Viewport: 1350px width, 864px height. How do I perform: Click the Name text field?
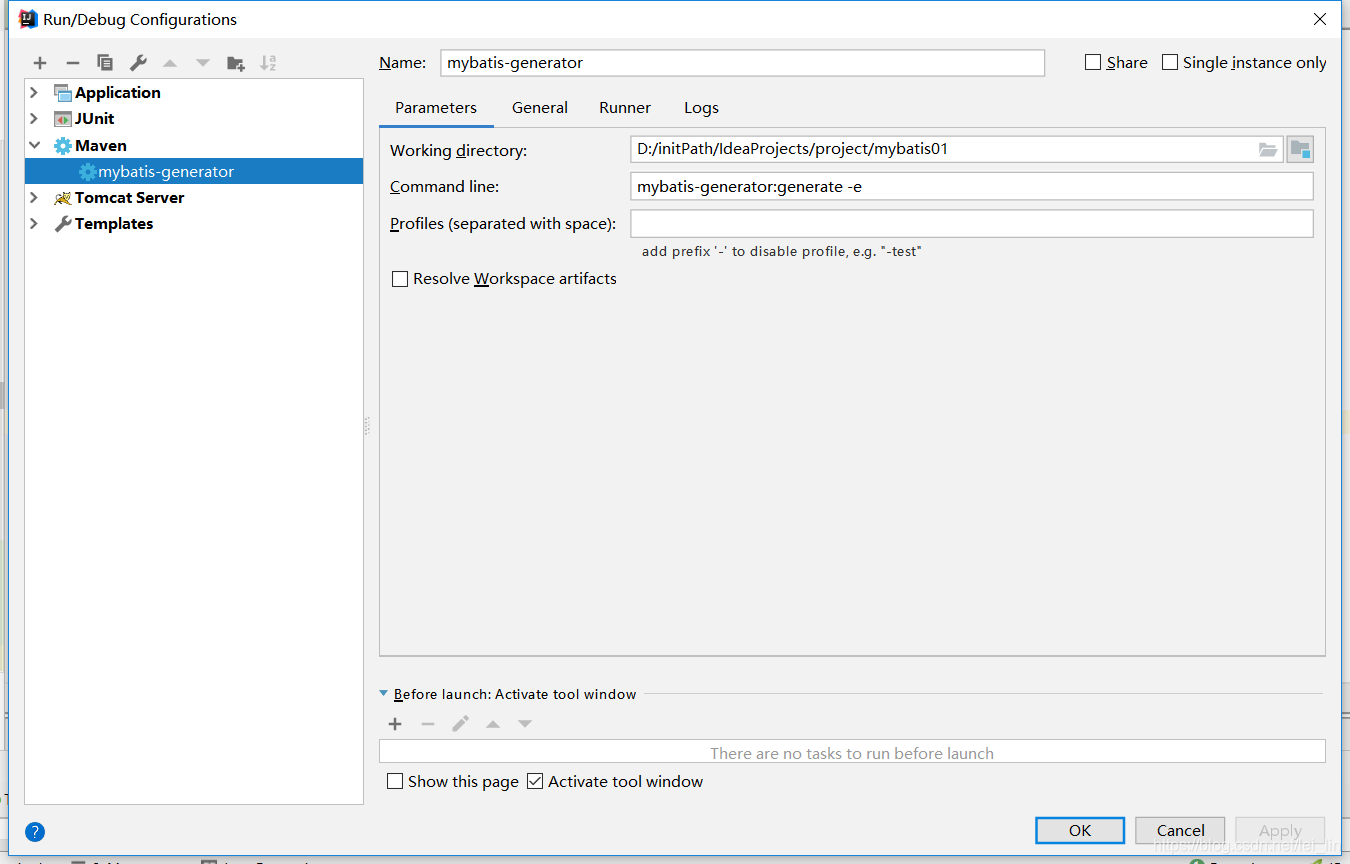coord(742,62)
